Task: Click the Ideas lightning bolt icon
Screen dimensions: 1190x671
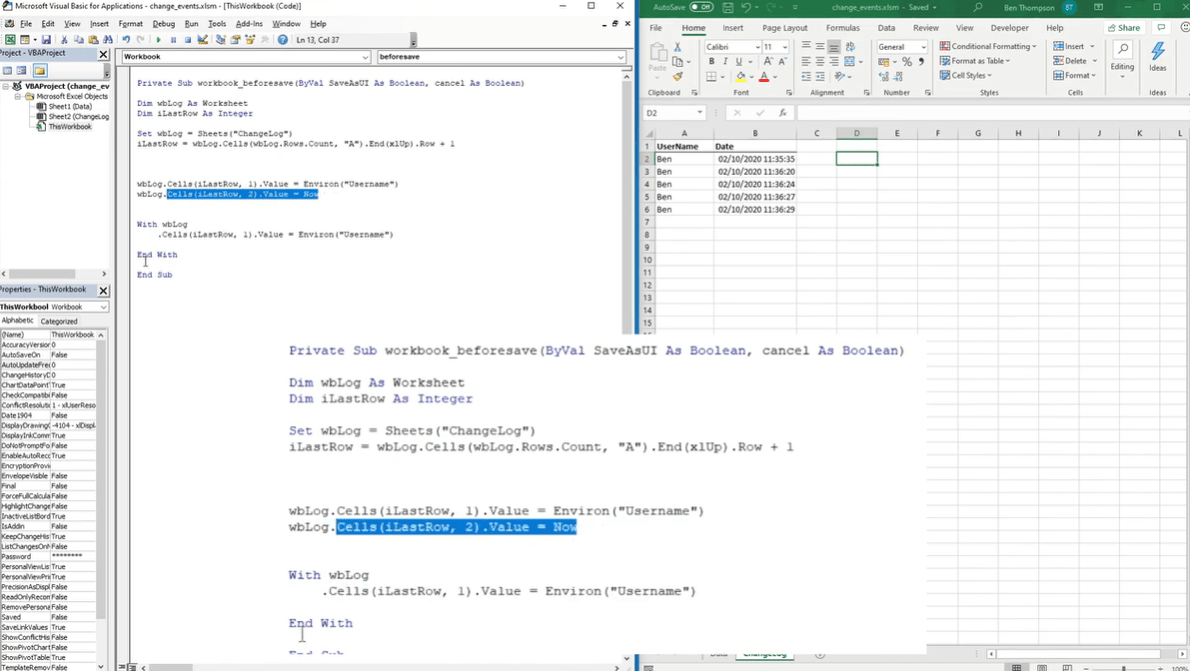Action: [1157, 57]
